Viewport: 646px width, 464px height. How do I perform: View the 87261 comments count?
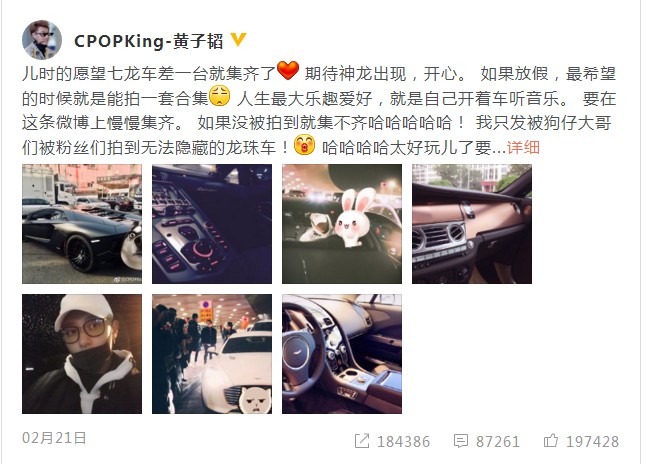tap(498, 442)
